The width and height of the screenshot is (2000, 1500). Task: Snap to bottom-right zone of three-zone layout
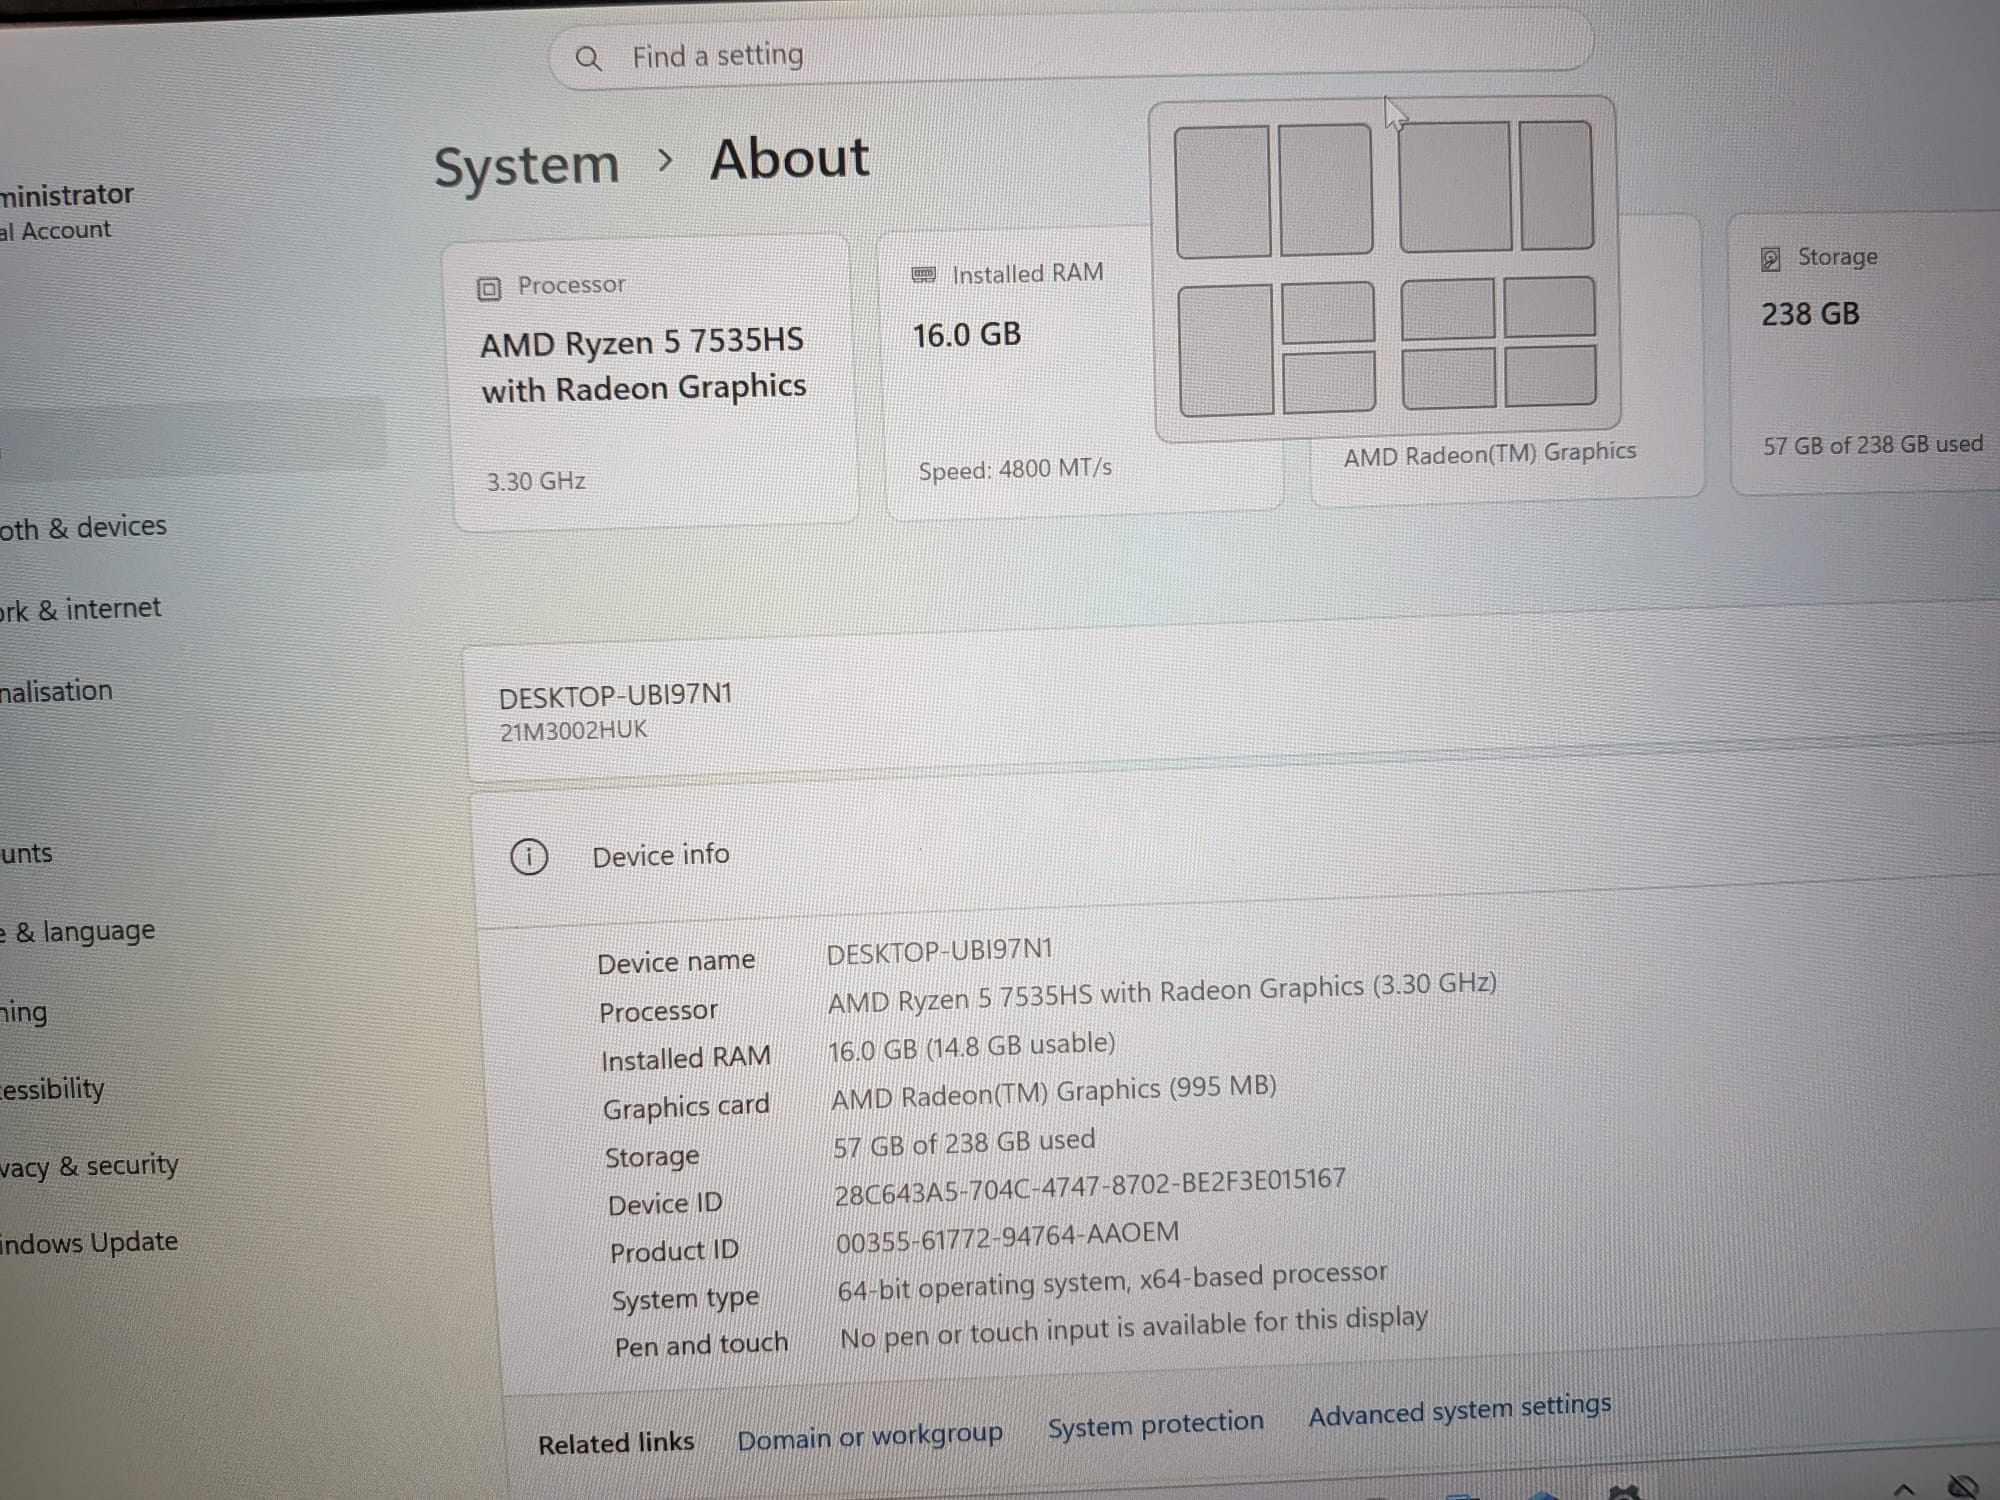coord(1330,382)
